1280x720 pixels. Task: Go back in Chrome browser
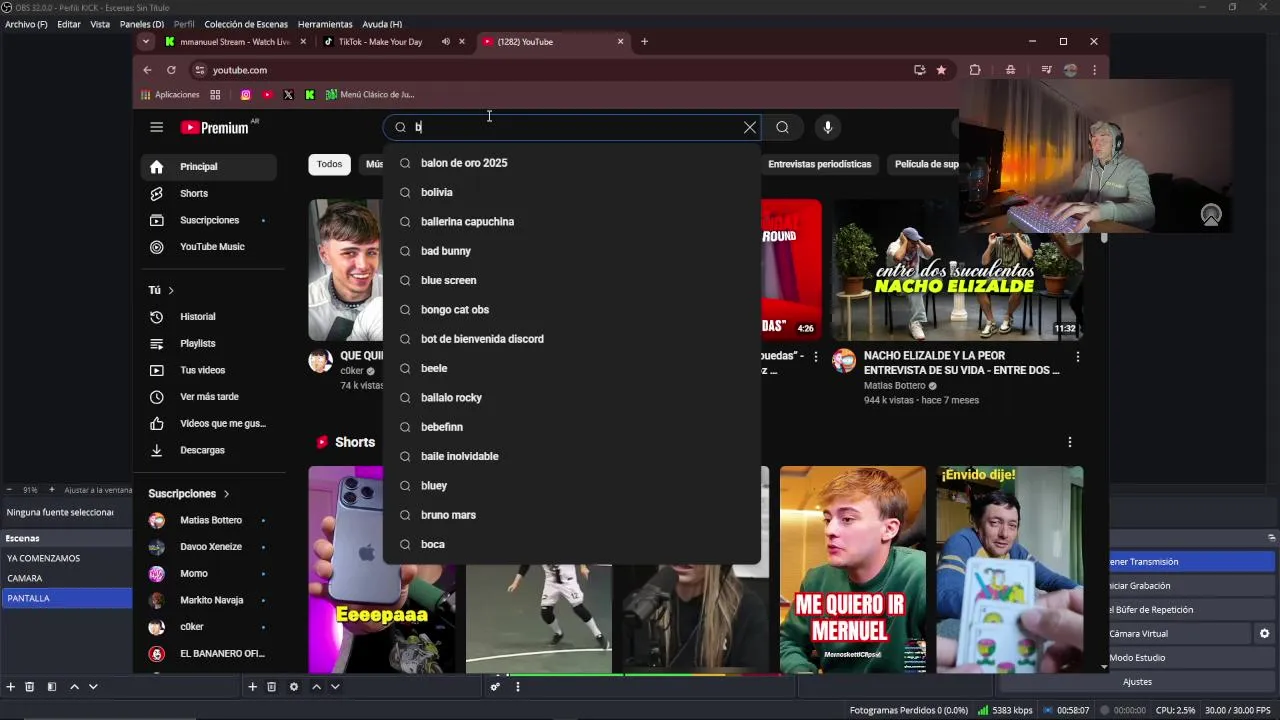(147, 70)
